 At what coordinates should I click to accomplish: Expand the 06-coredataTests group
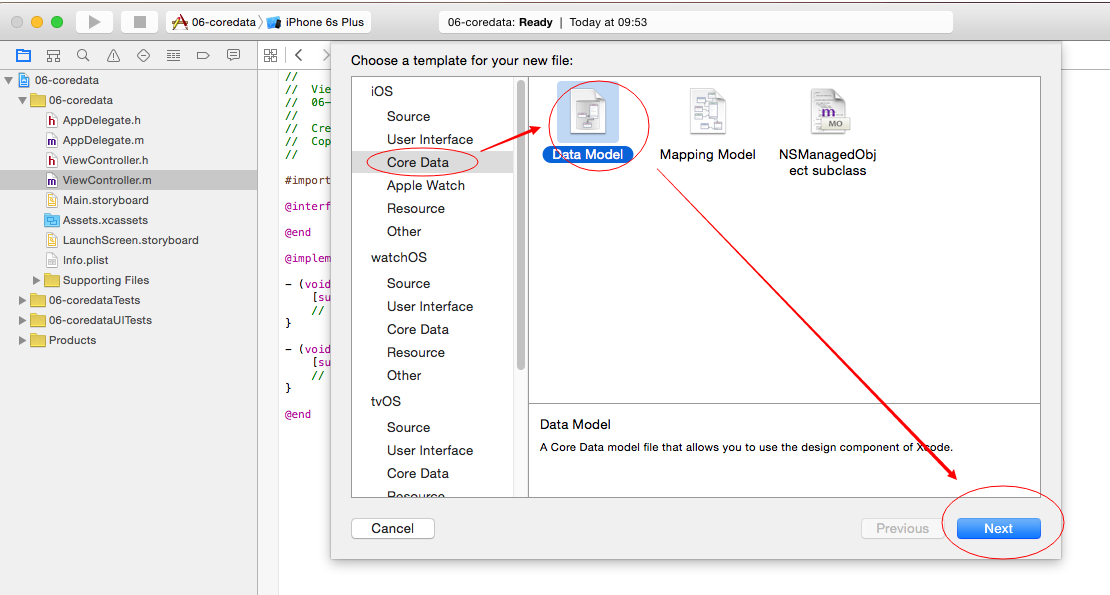click(22, 300)
